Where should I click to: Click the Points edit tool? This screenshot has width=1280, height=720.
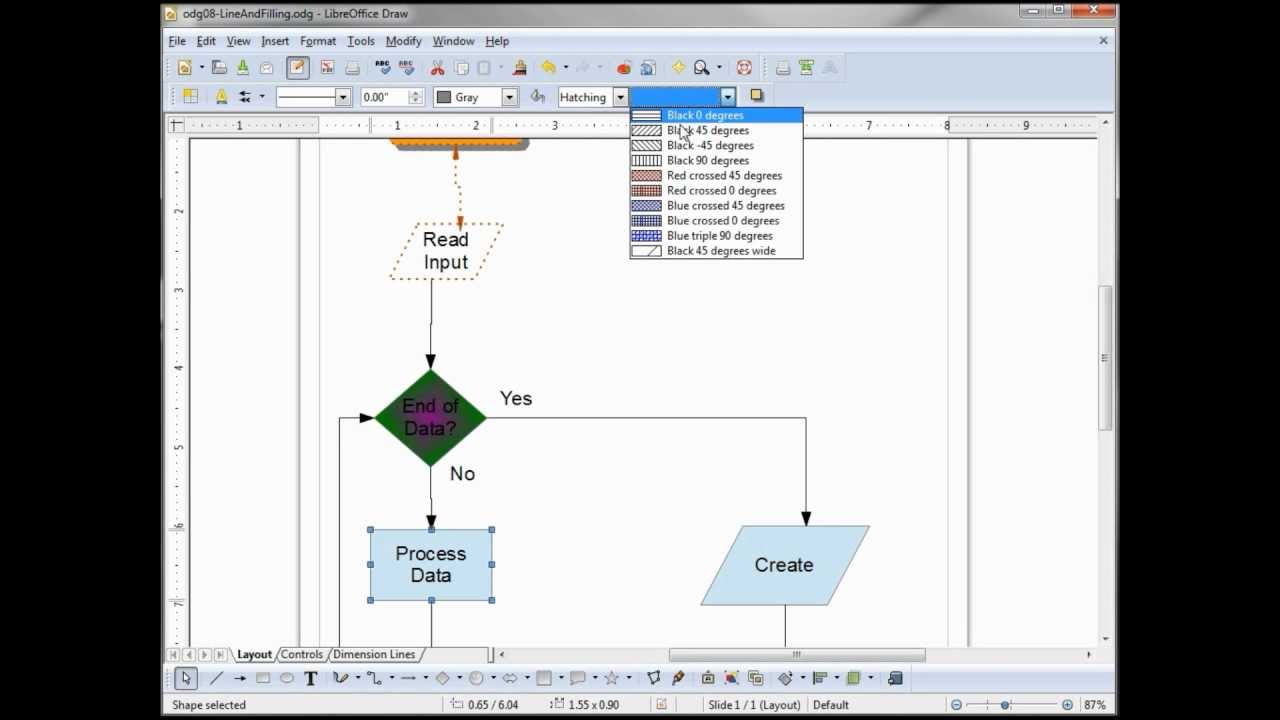(653, 678)
